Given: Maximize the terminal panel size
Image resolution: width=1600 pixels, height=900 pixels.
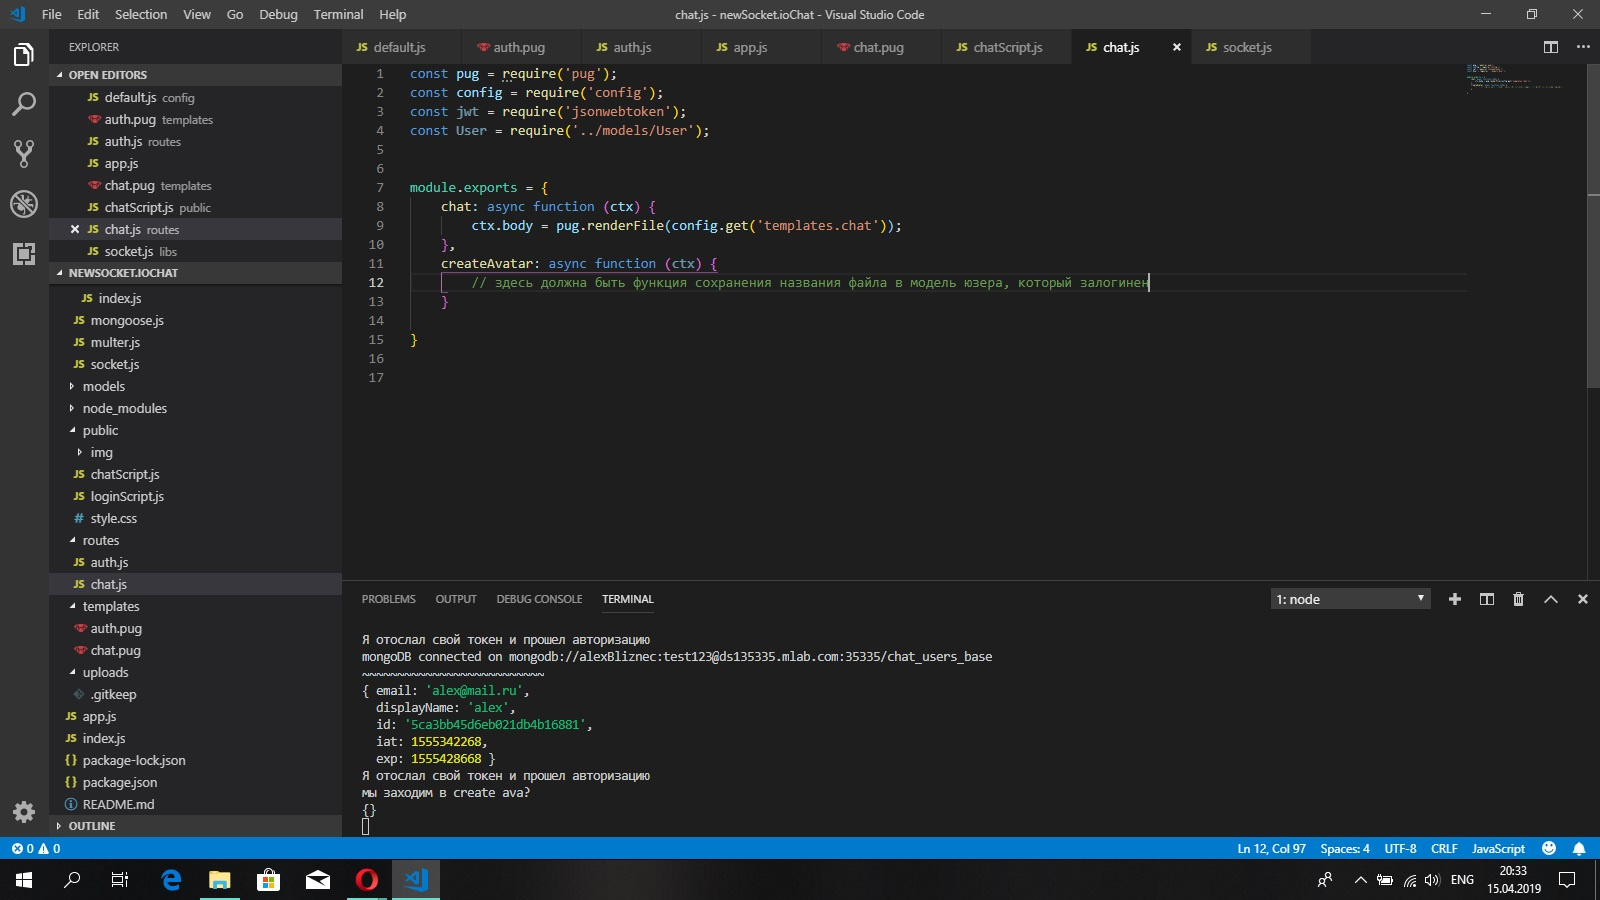Looking at the screenshot, I should point(1551,599).
